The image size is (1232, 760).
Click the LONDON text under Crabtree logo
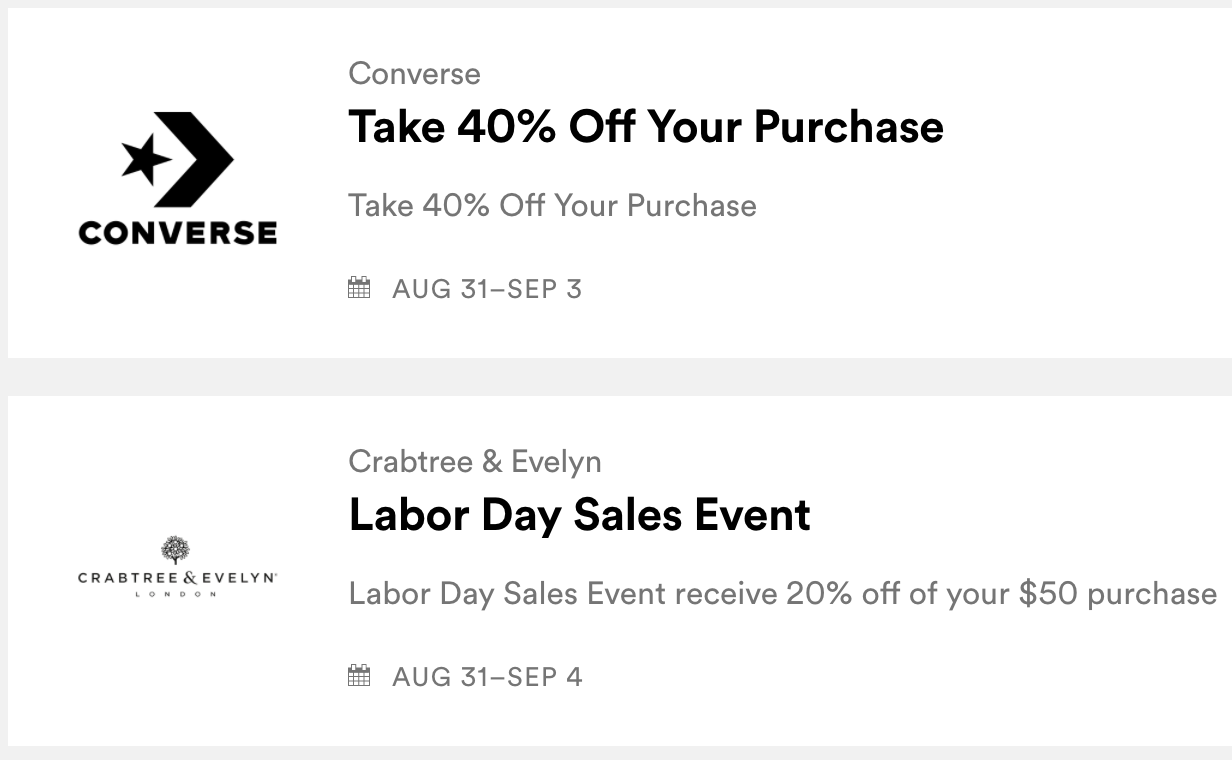(x=176, y=595)
